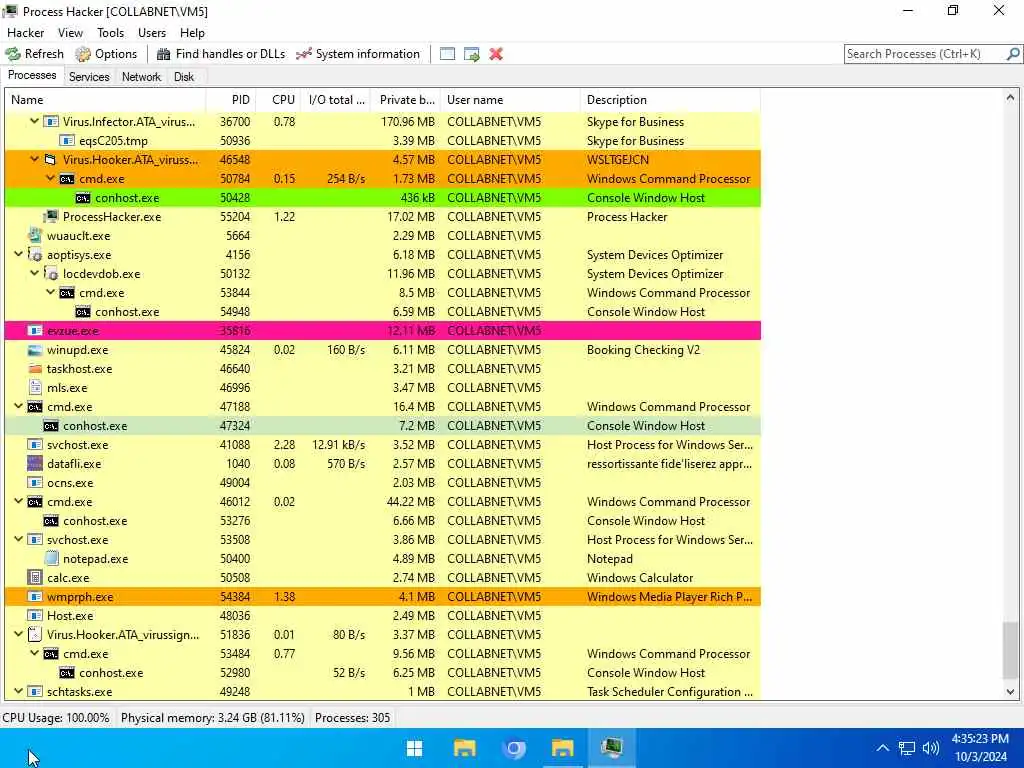Click the locdevdob.exe process icon
This screenshot has height=768, width=1024.
(x=51, y=274)
